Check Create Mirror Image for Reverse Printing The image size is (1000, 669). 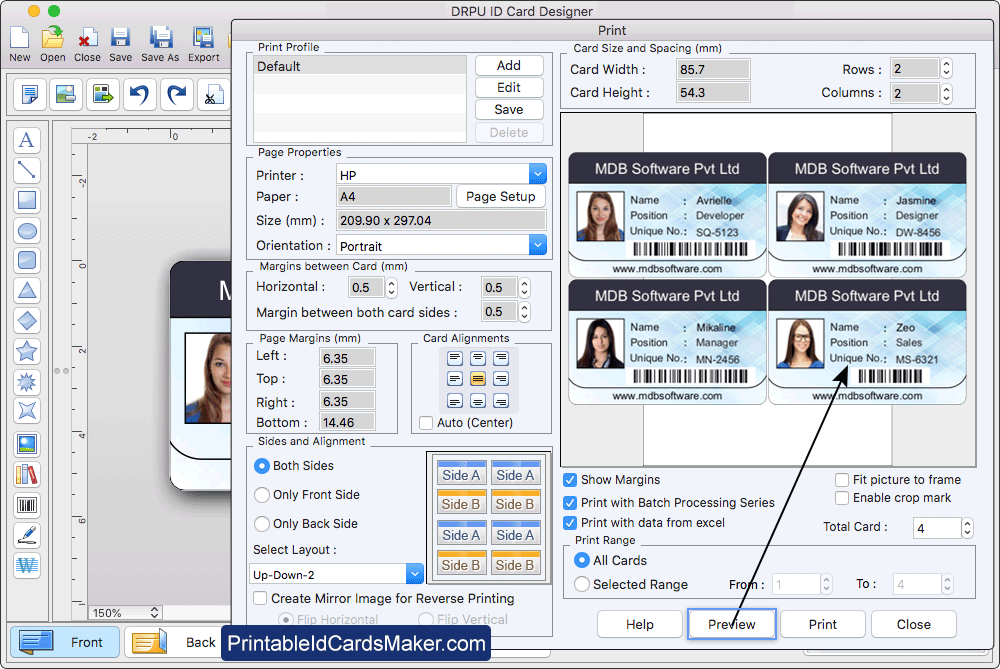260,598
